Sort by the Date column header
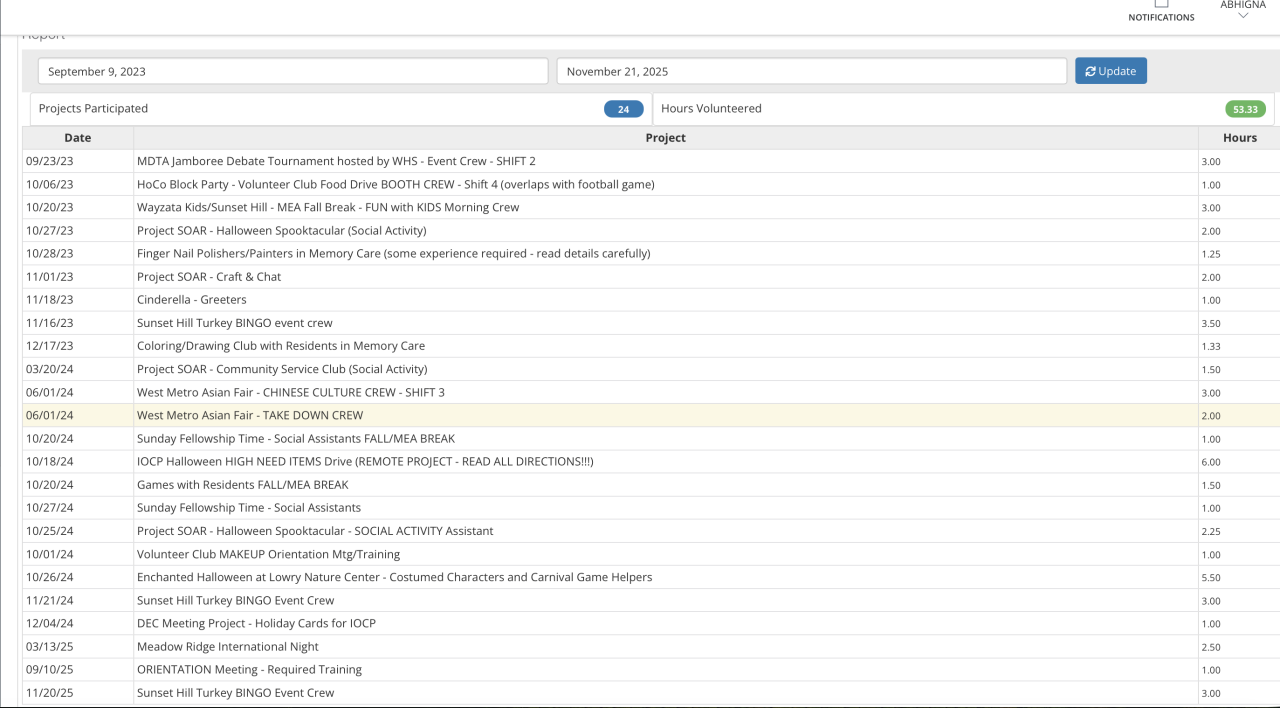Viewport: 1280px width, 708px height. (x=77, y=138)
